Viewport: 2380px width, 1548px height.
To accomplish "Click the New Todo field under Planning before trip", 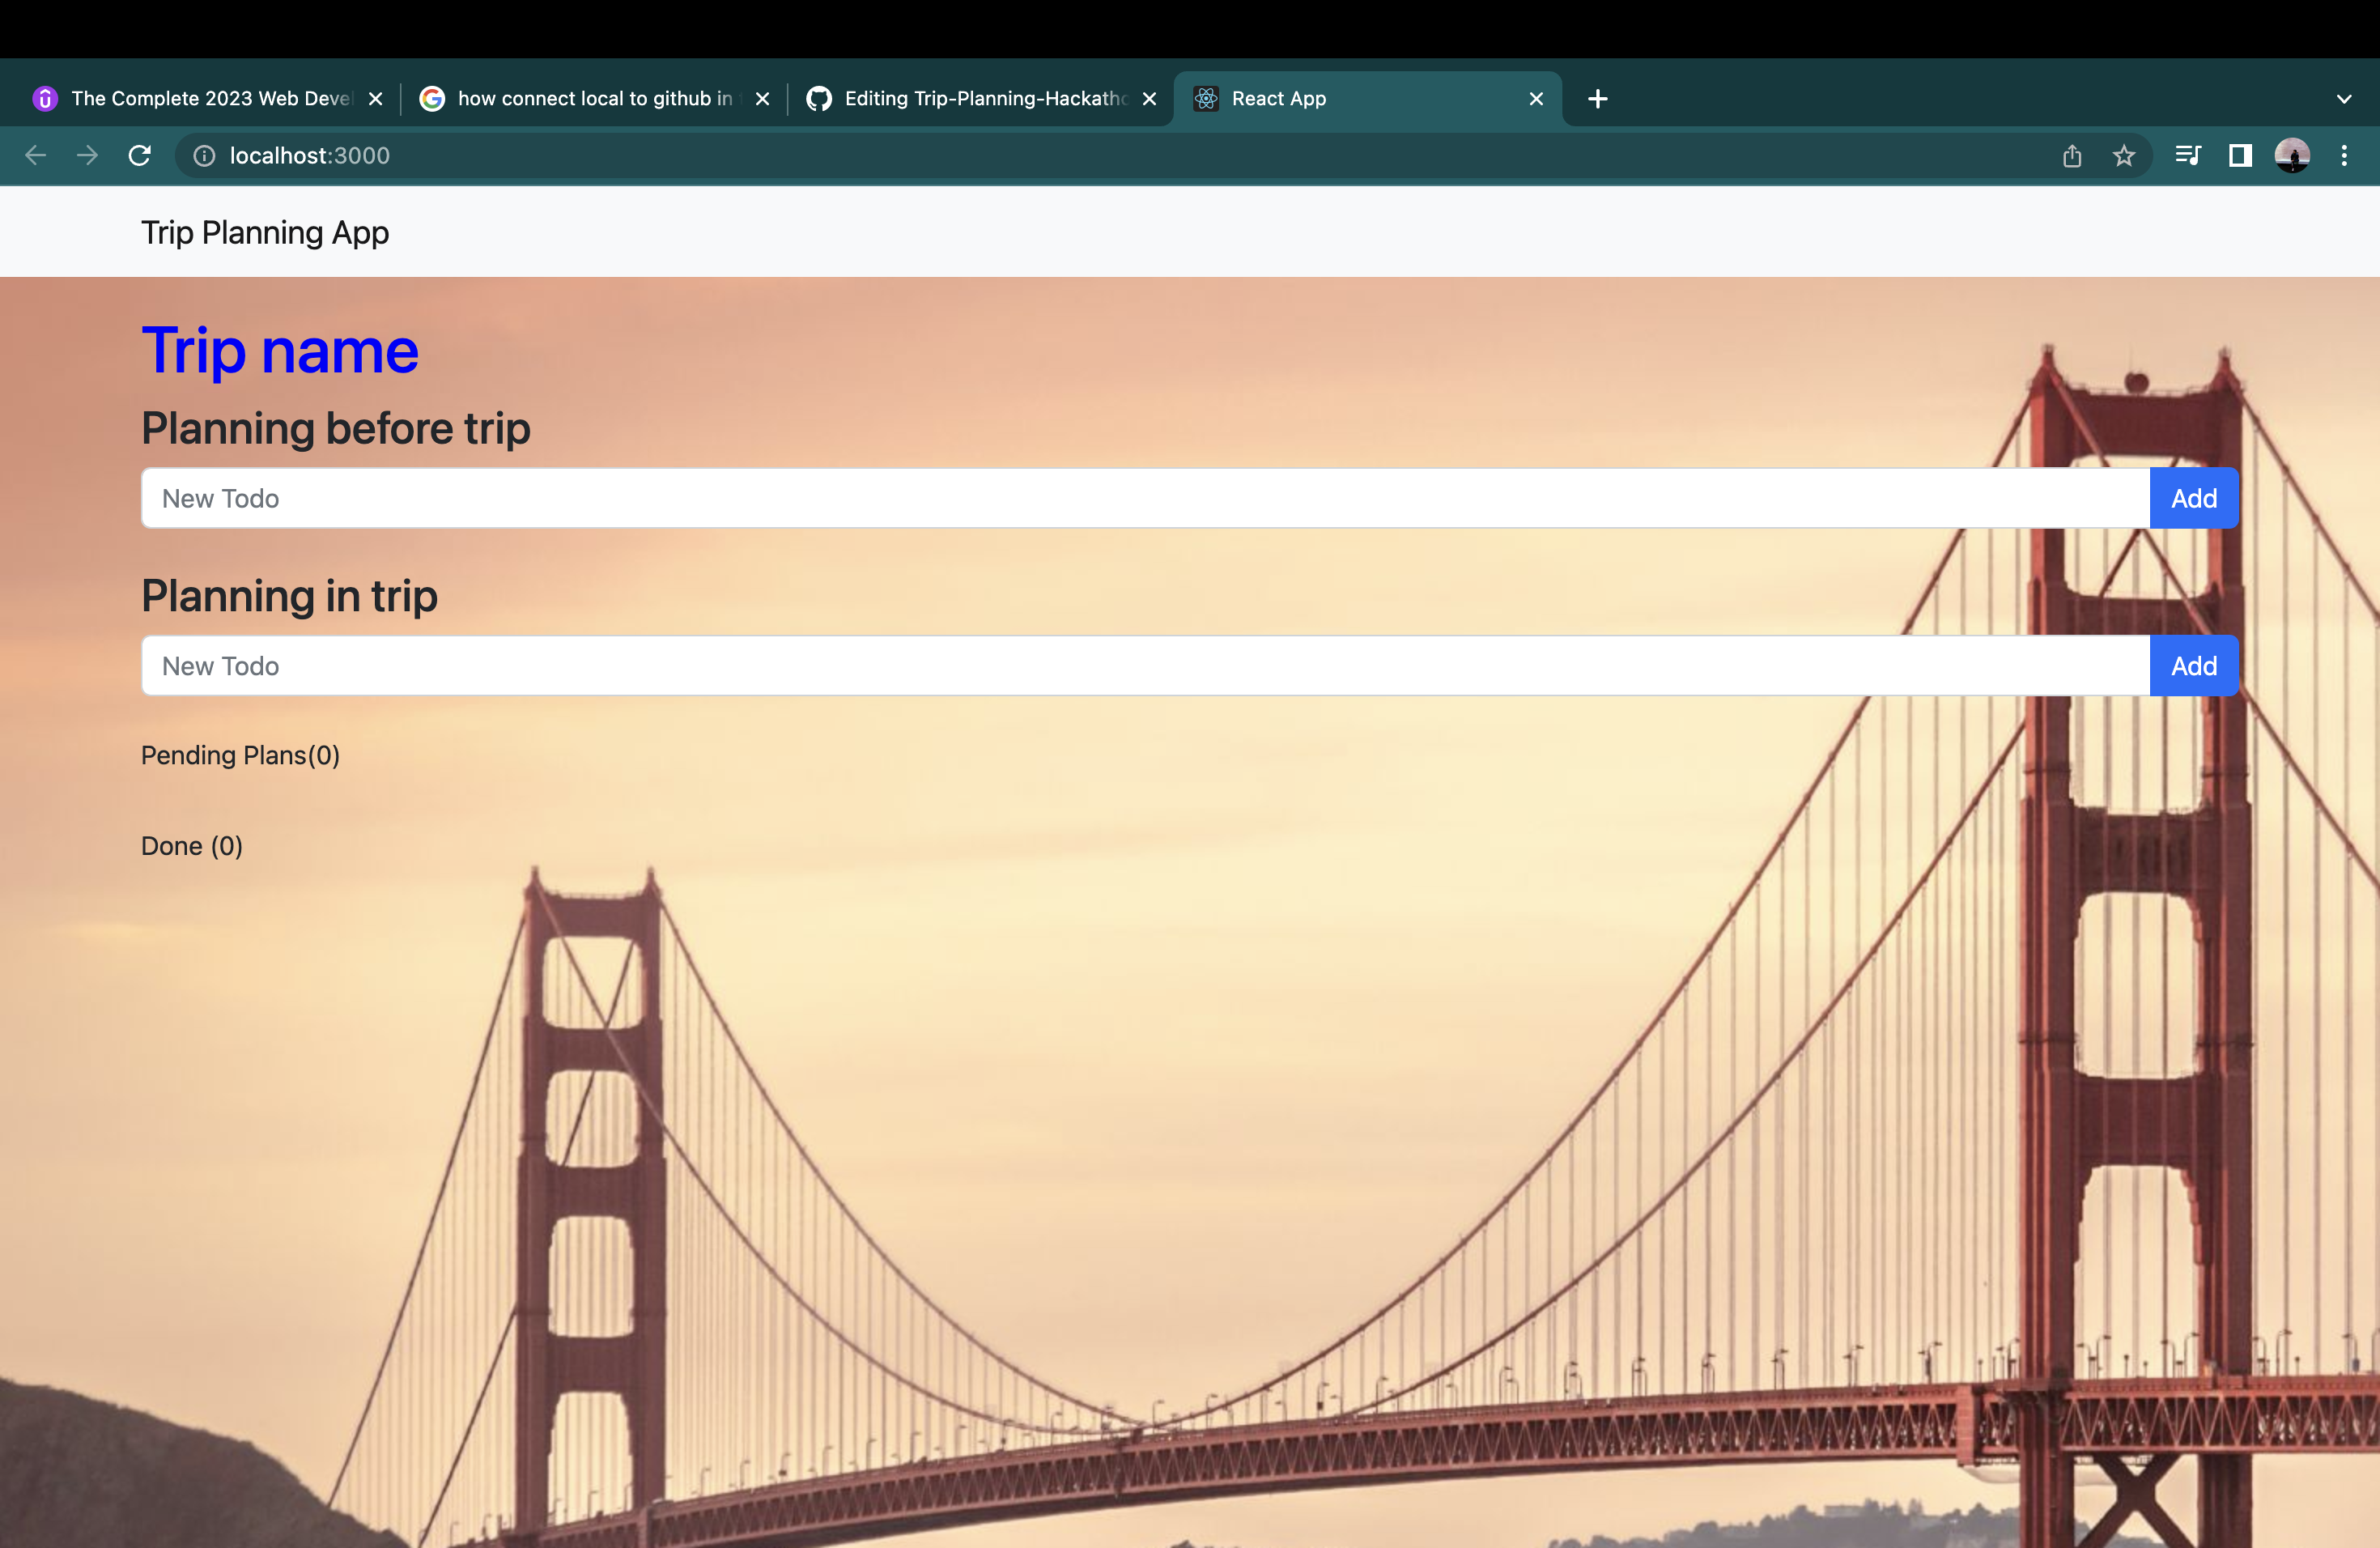I will [x=1146, y=498].
